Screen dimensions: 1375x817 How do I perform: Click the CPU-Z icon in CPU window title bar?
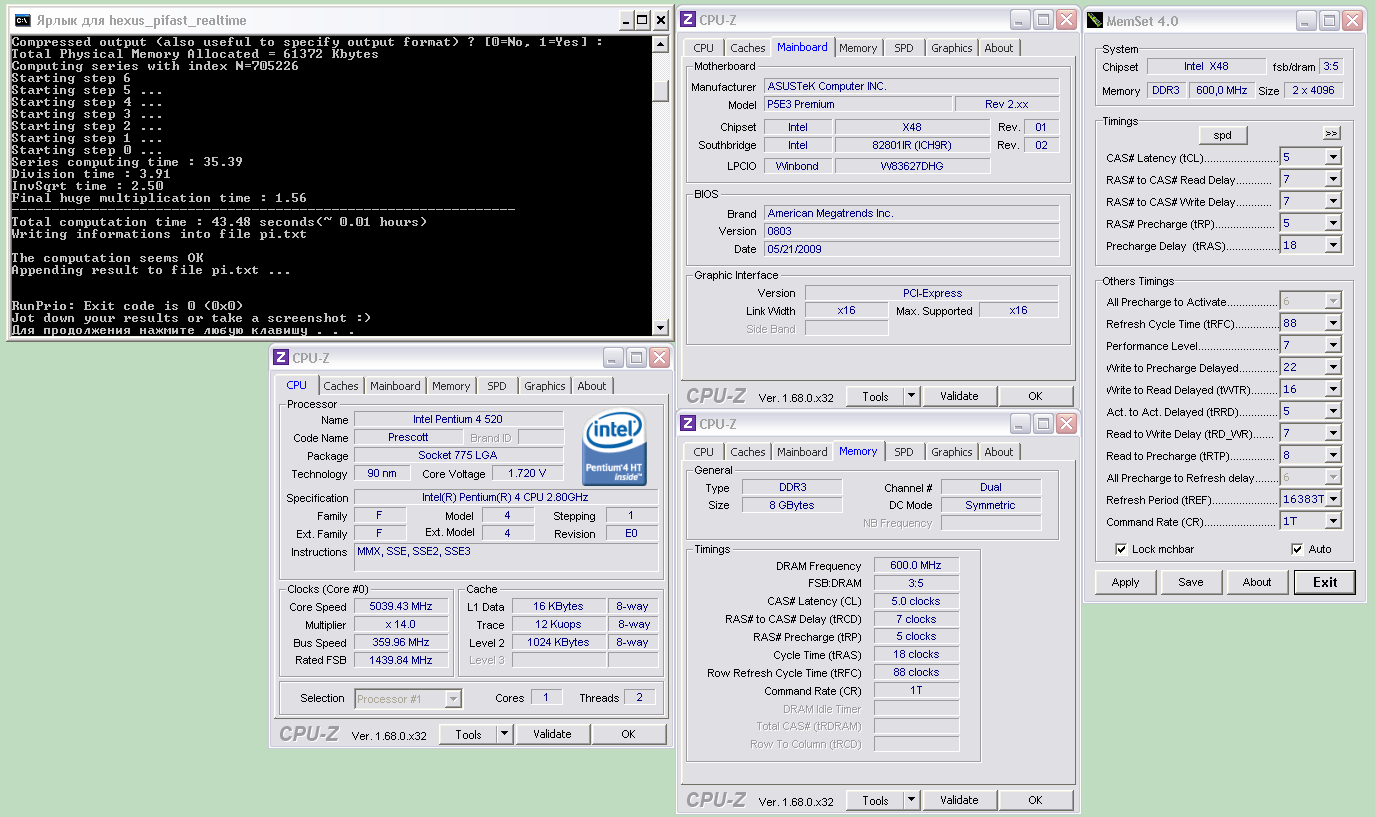click(x=281, y=357)
